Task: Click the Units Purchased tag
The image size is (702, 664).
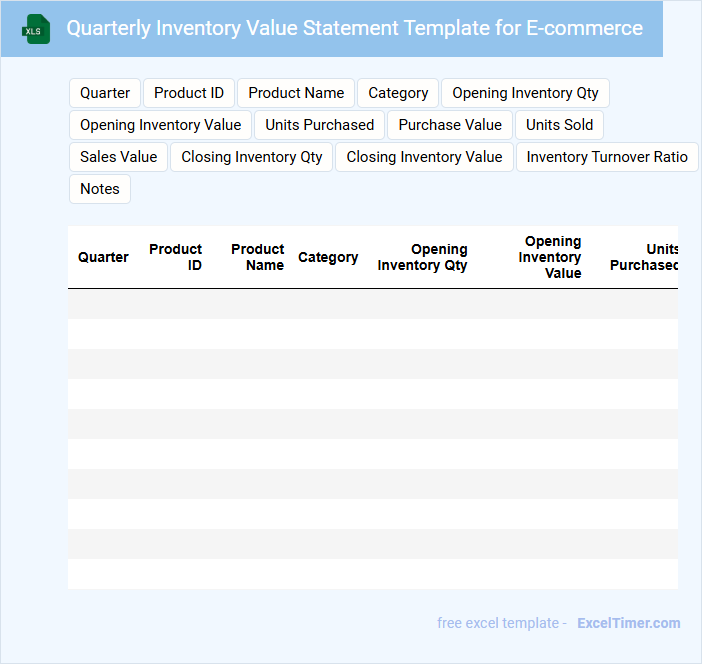Action: pyautogui.click(x=319, y=125)
